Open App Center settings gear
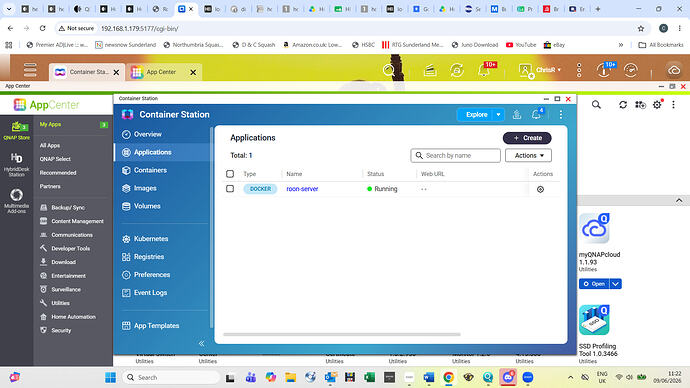 point(657,105)
